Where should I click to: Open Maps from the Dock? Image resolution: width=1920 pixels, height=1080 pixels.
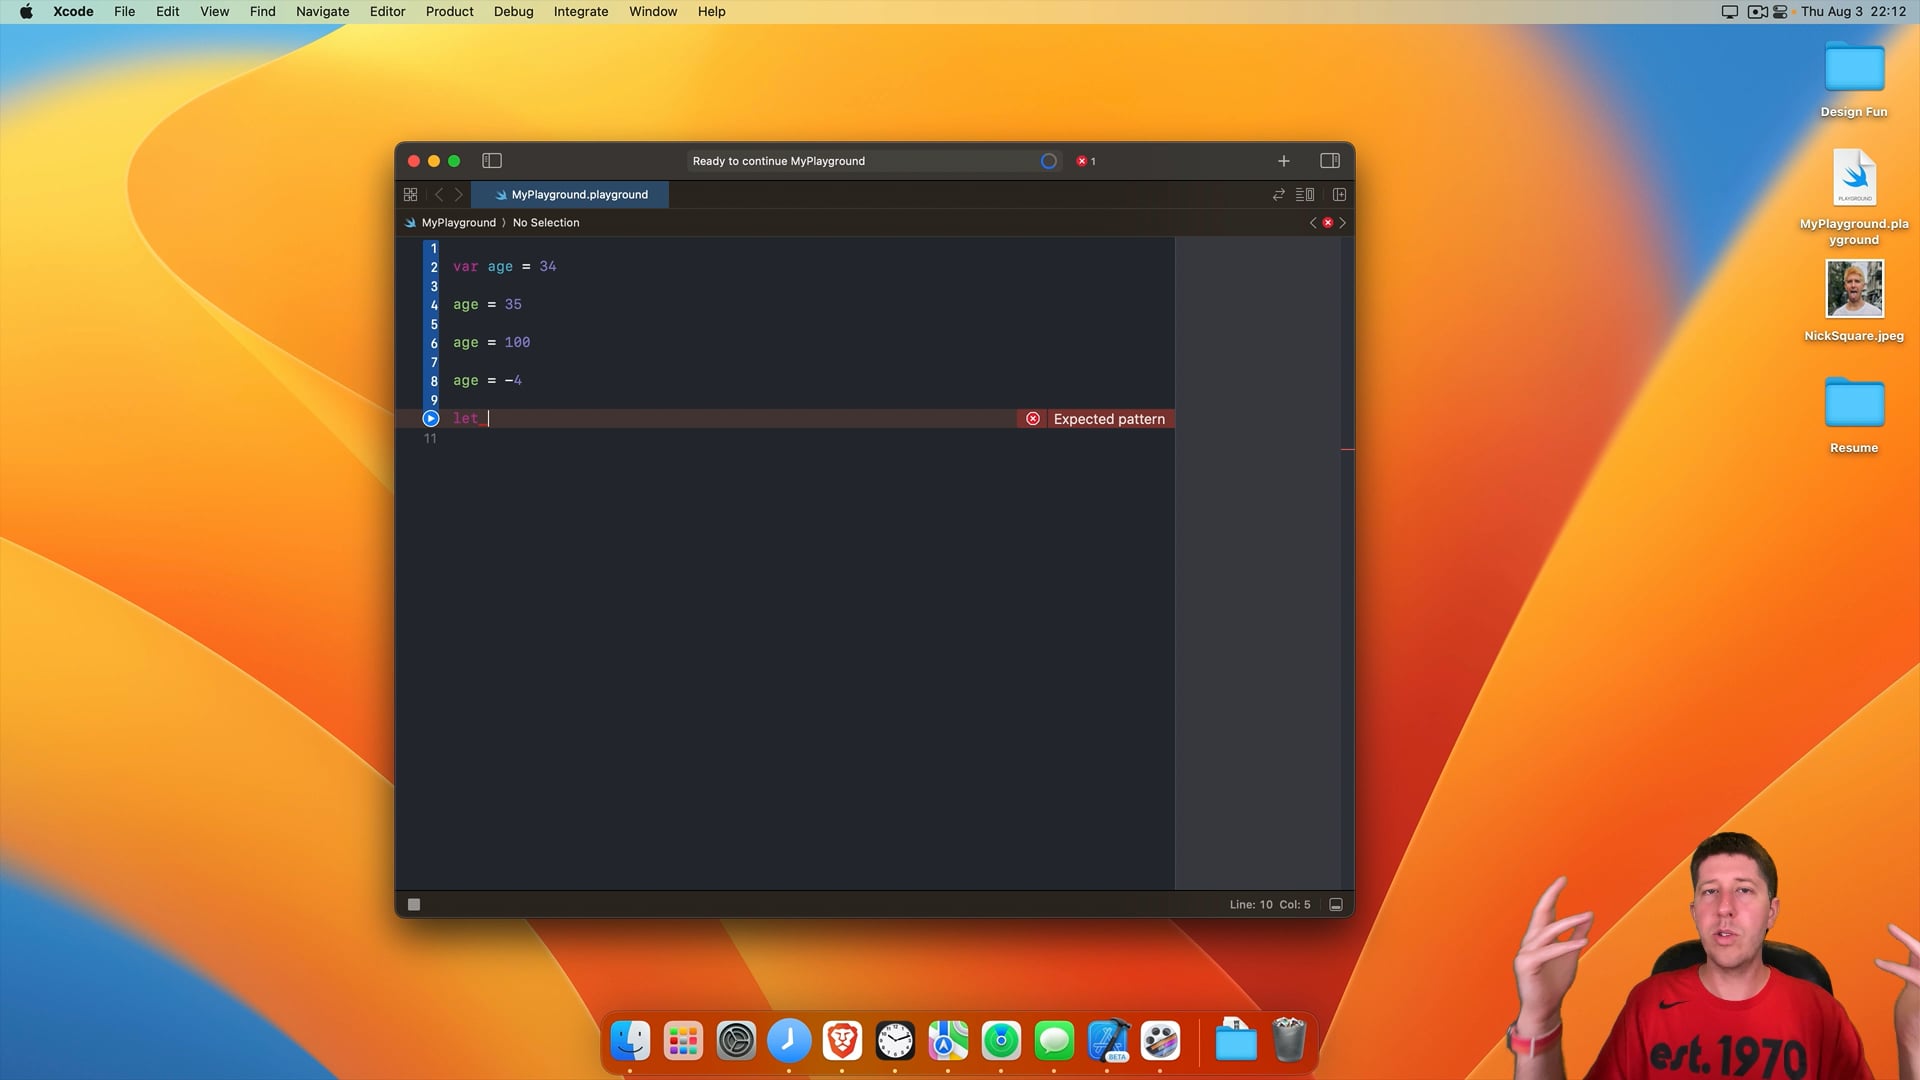pos(948,1041)
